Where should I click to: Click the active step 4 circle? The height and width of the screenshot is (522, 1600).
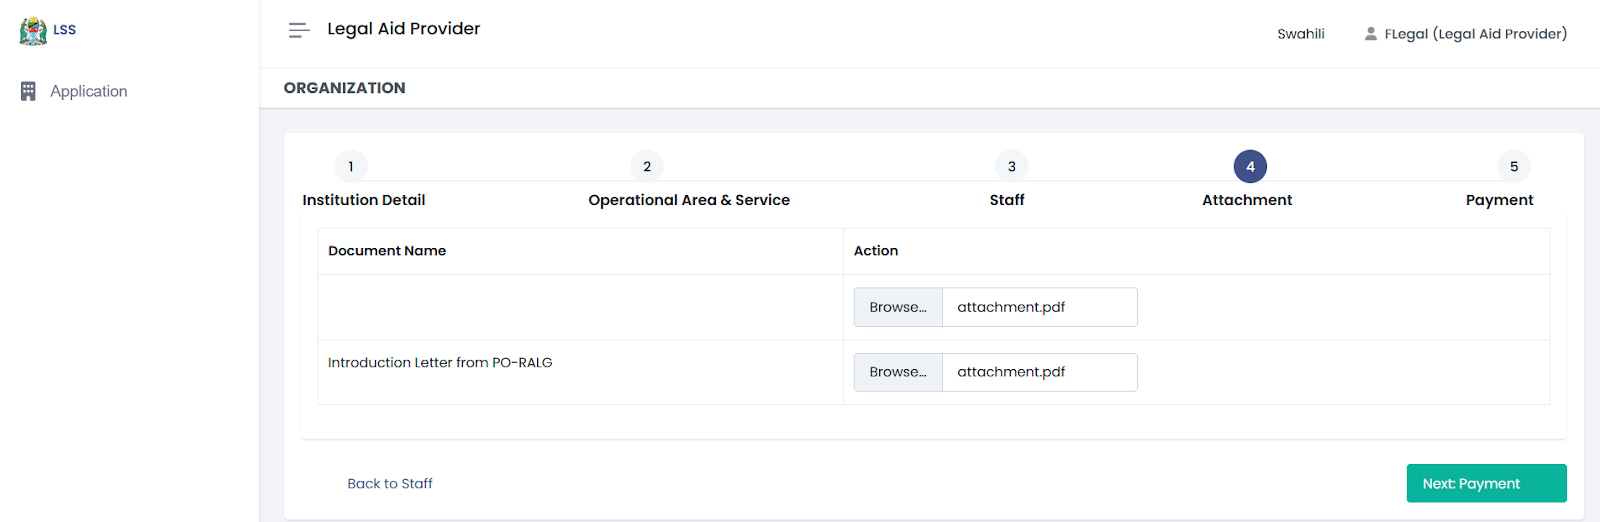(x=1250, y=167)
